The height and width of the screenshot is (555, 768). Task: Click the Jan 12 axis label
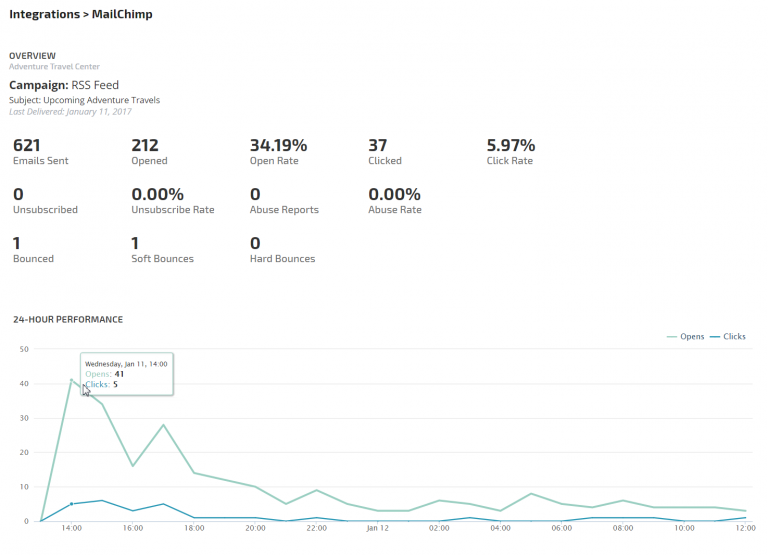tap(378, 528)
